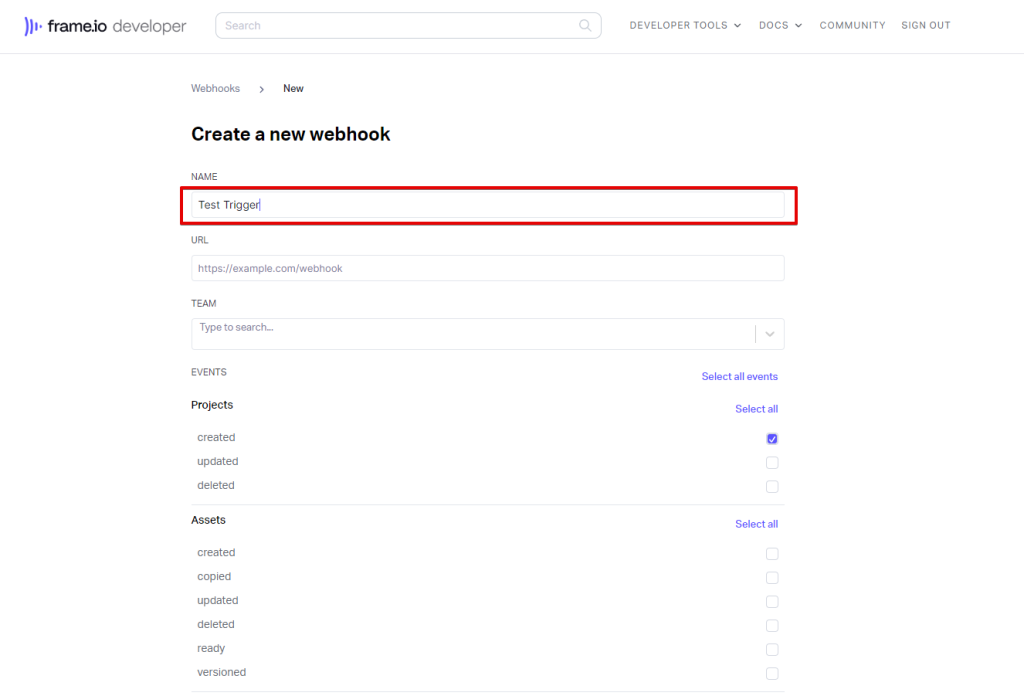Click the frame.io developer logo
1024x696 pixels.
tap(105, 26)
